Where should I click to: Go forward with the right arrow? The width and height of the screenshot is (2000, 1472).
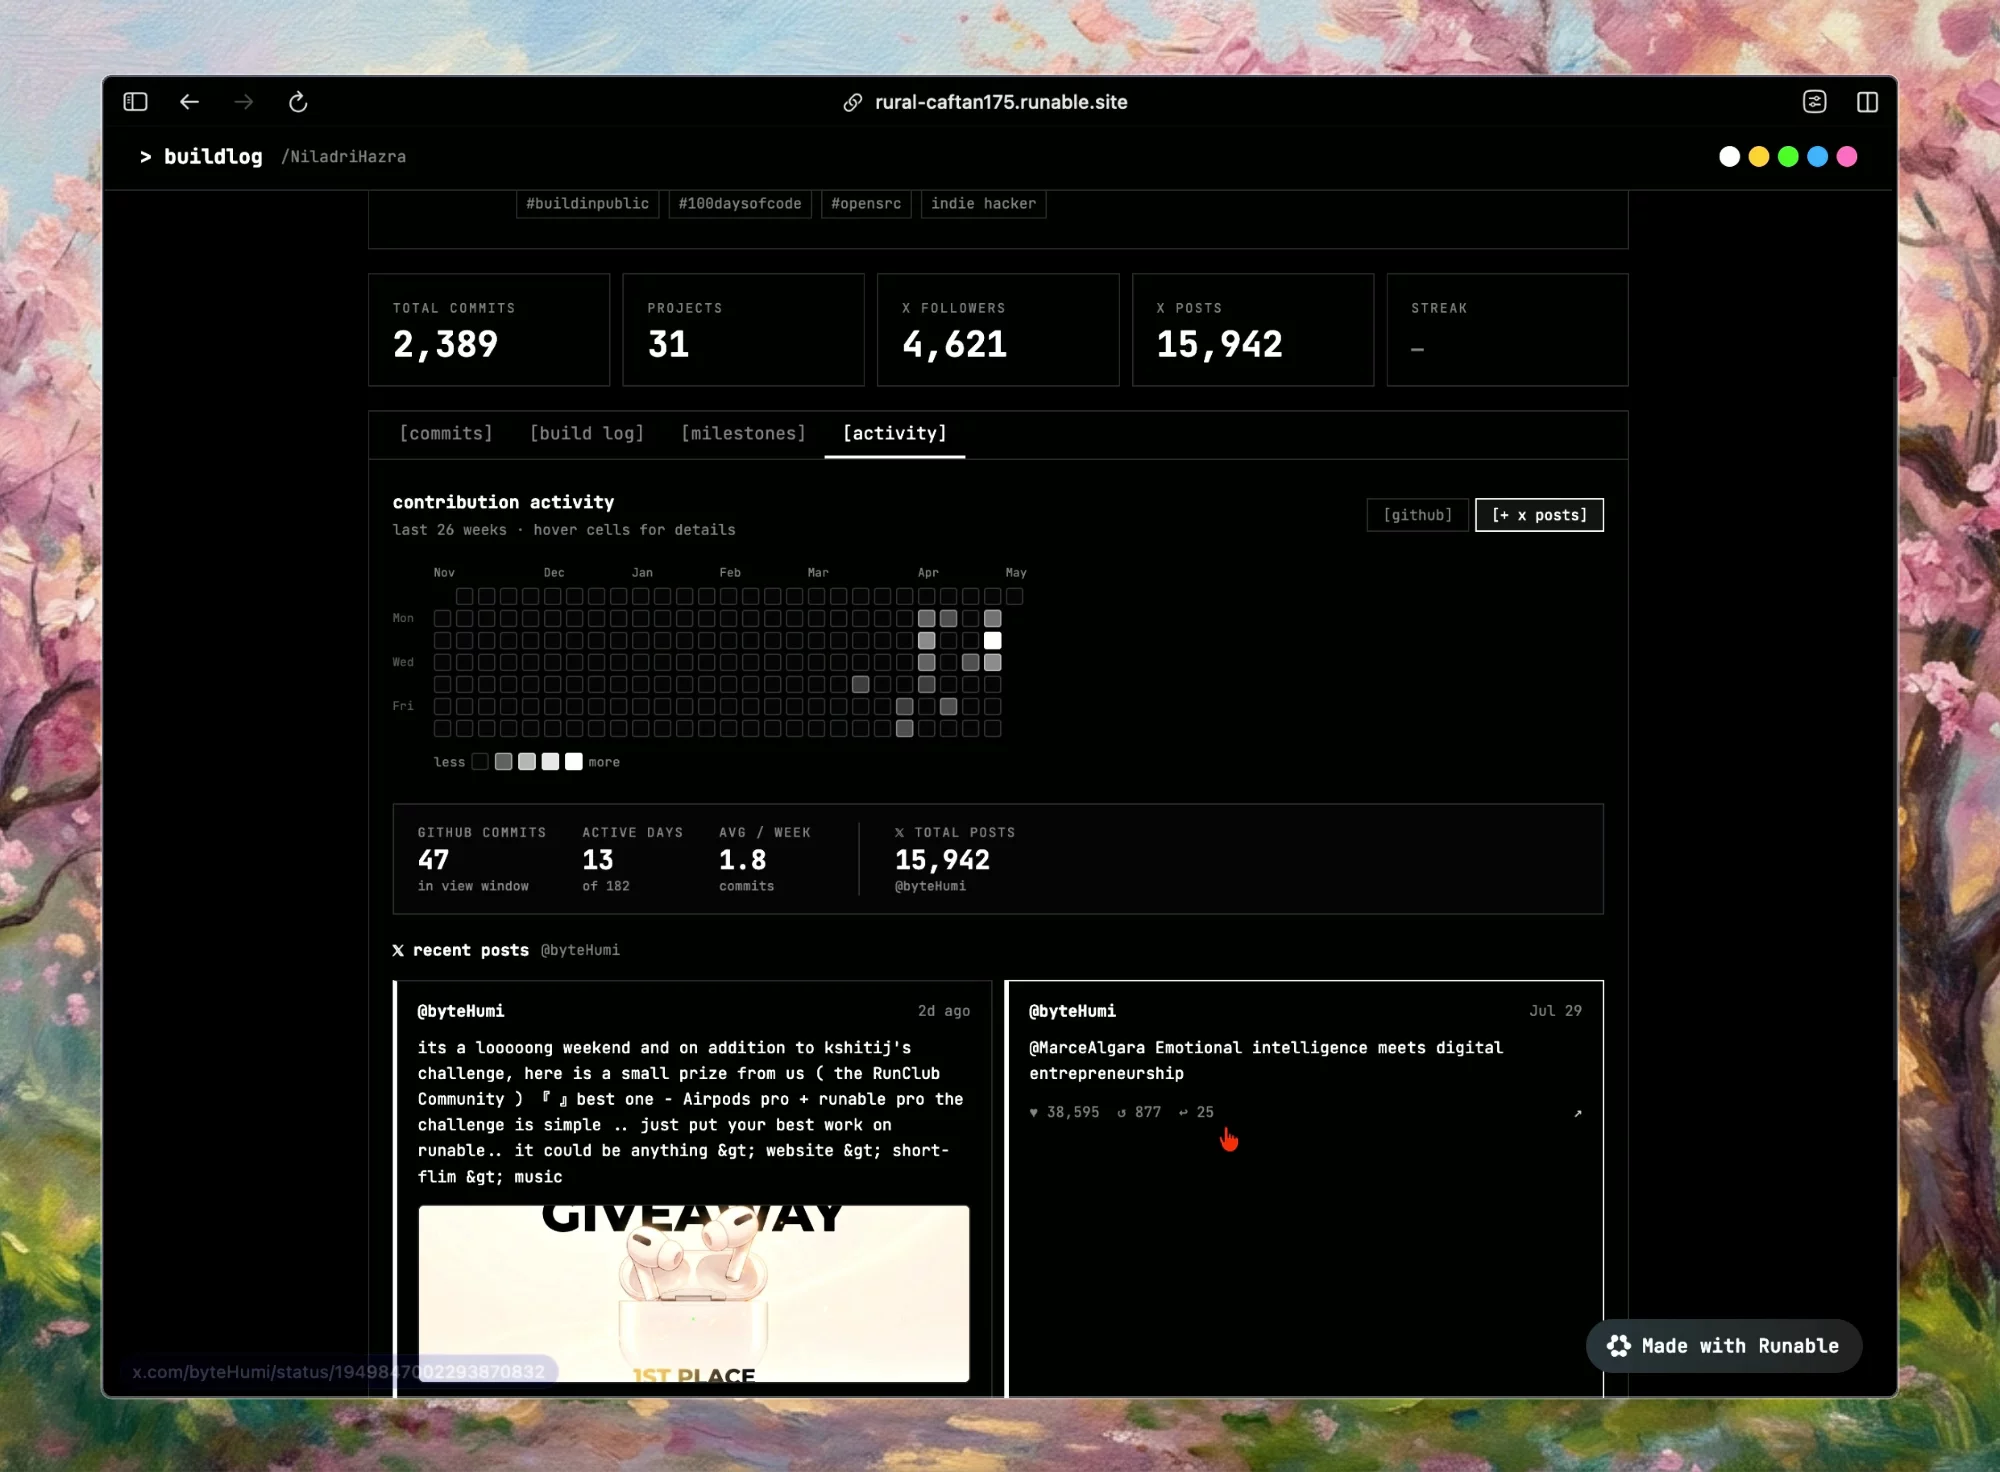pos(243,102)
